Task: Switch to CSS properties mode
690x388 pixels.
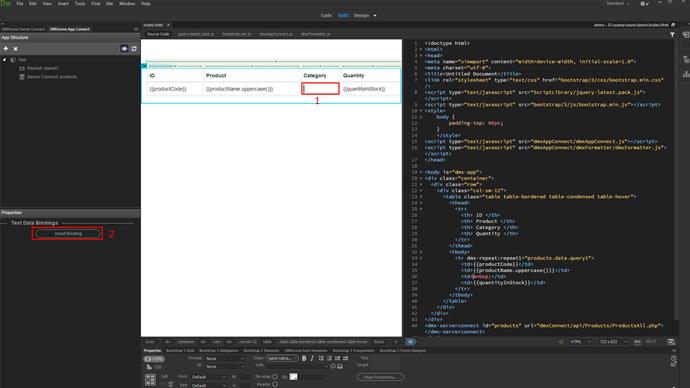Action: click(154, 367)
